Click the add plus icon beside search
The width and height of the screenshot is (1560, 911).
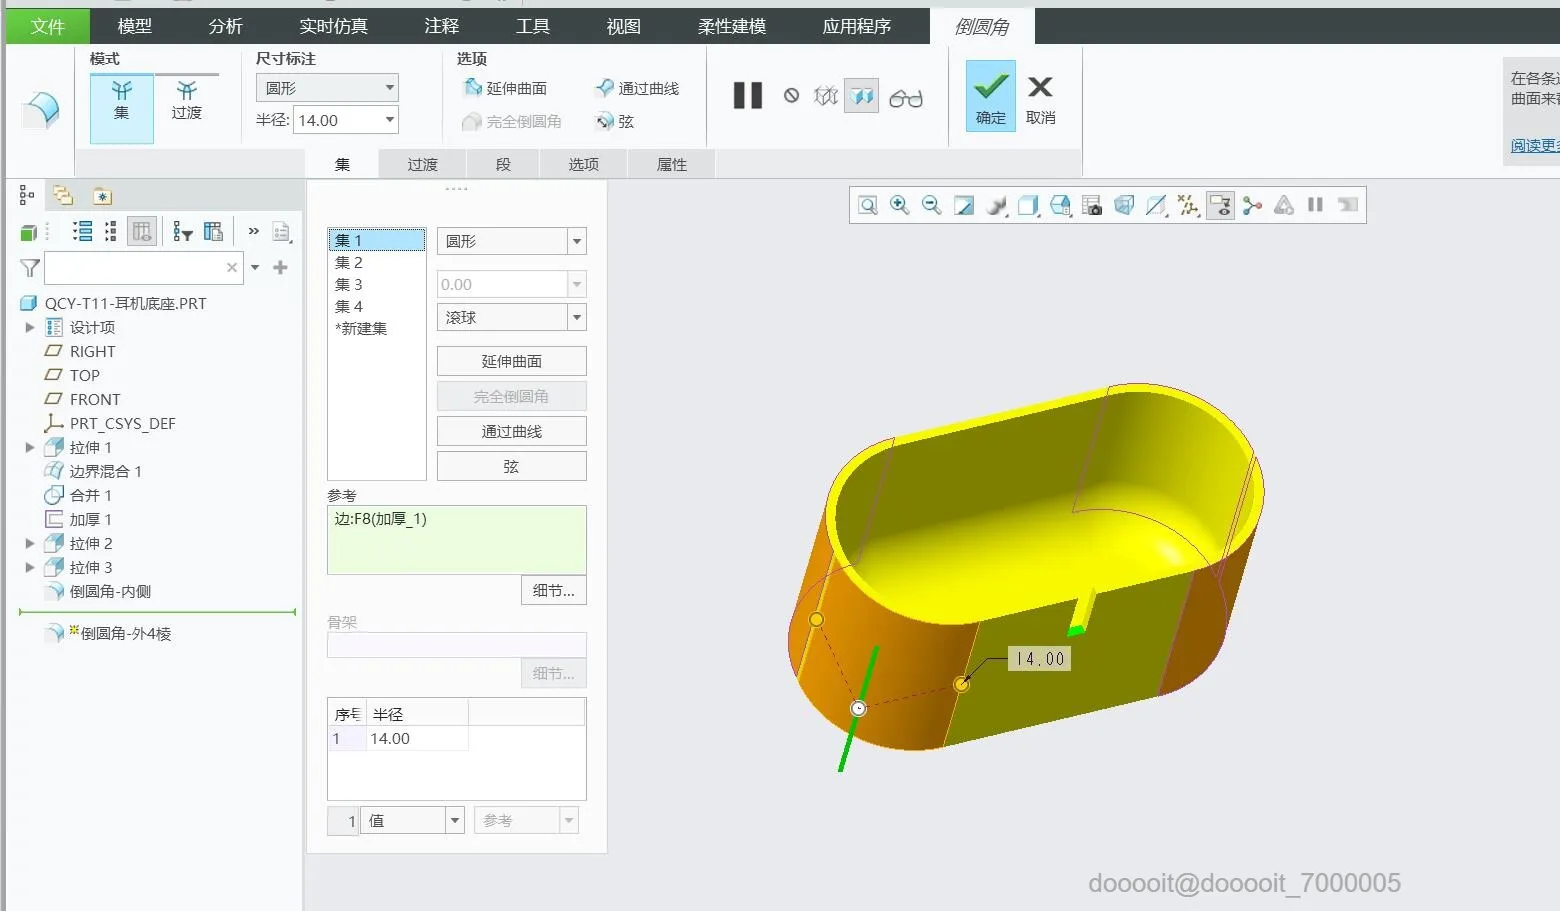281,267
